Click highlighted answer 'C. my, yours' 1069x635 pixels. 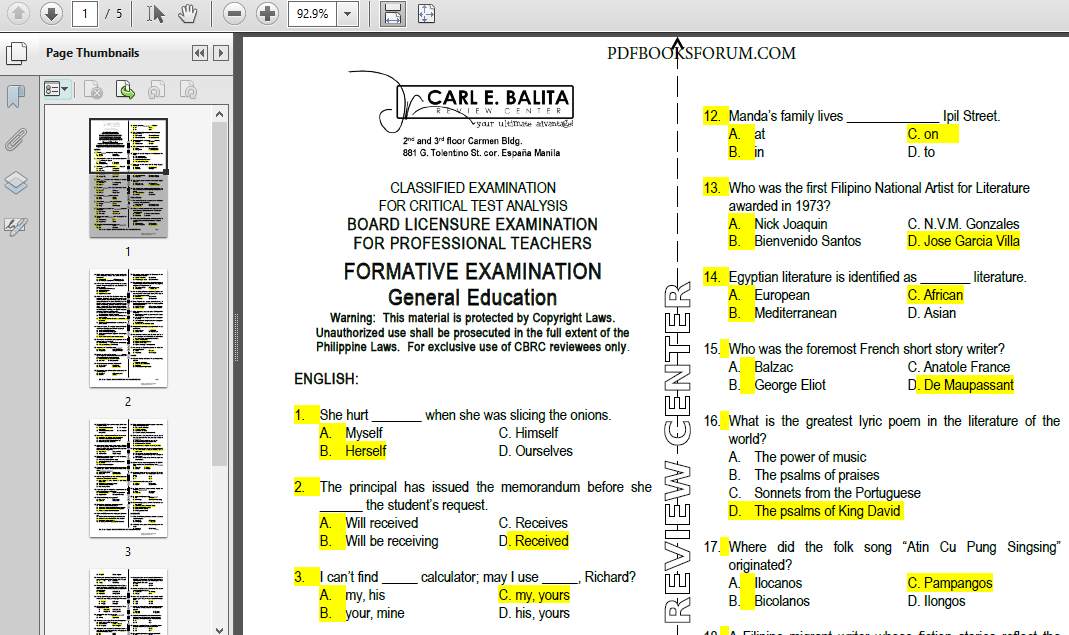click(x=534, y=595)
